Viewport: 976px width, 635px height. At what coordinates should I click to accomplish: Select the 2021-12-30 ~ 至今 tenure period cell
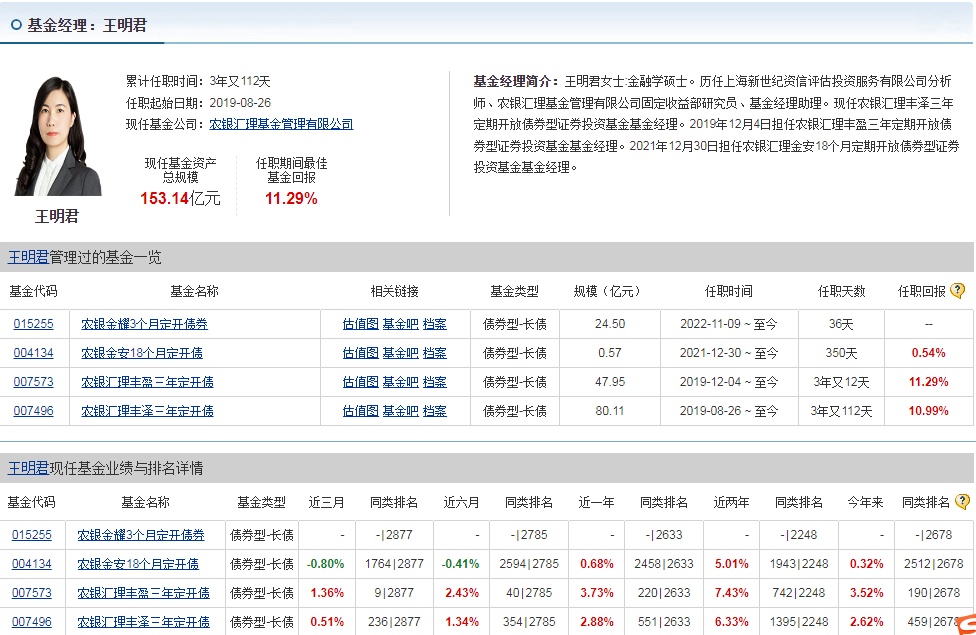coord(729,353)
